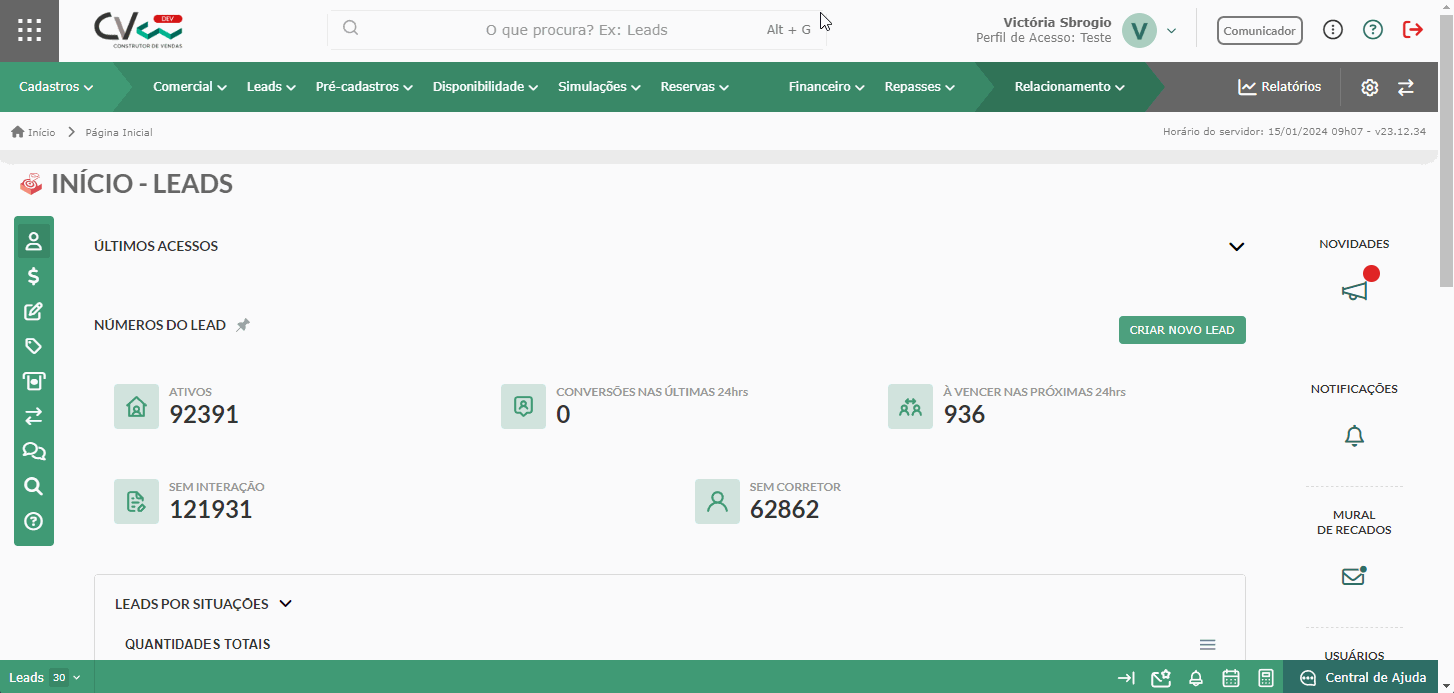The width and height of the screenshot is (1454, 693).
Task: Click the Ativos count 92391
Action: pyautogui.click(x=204, y=414)
